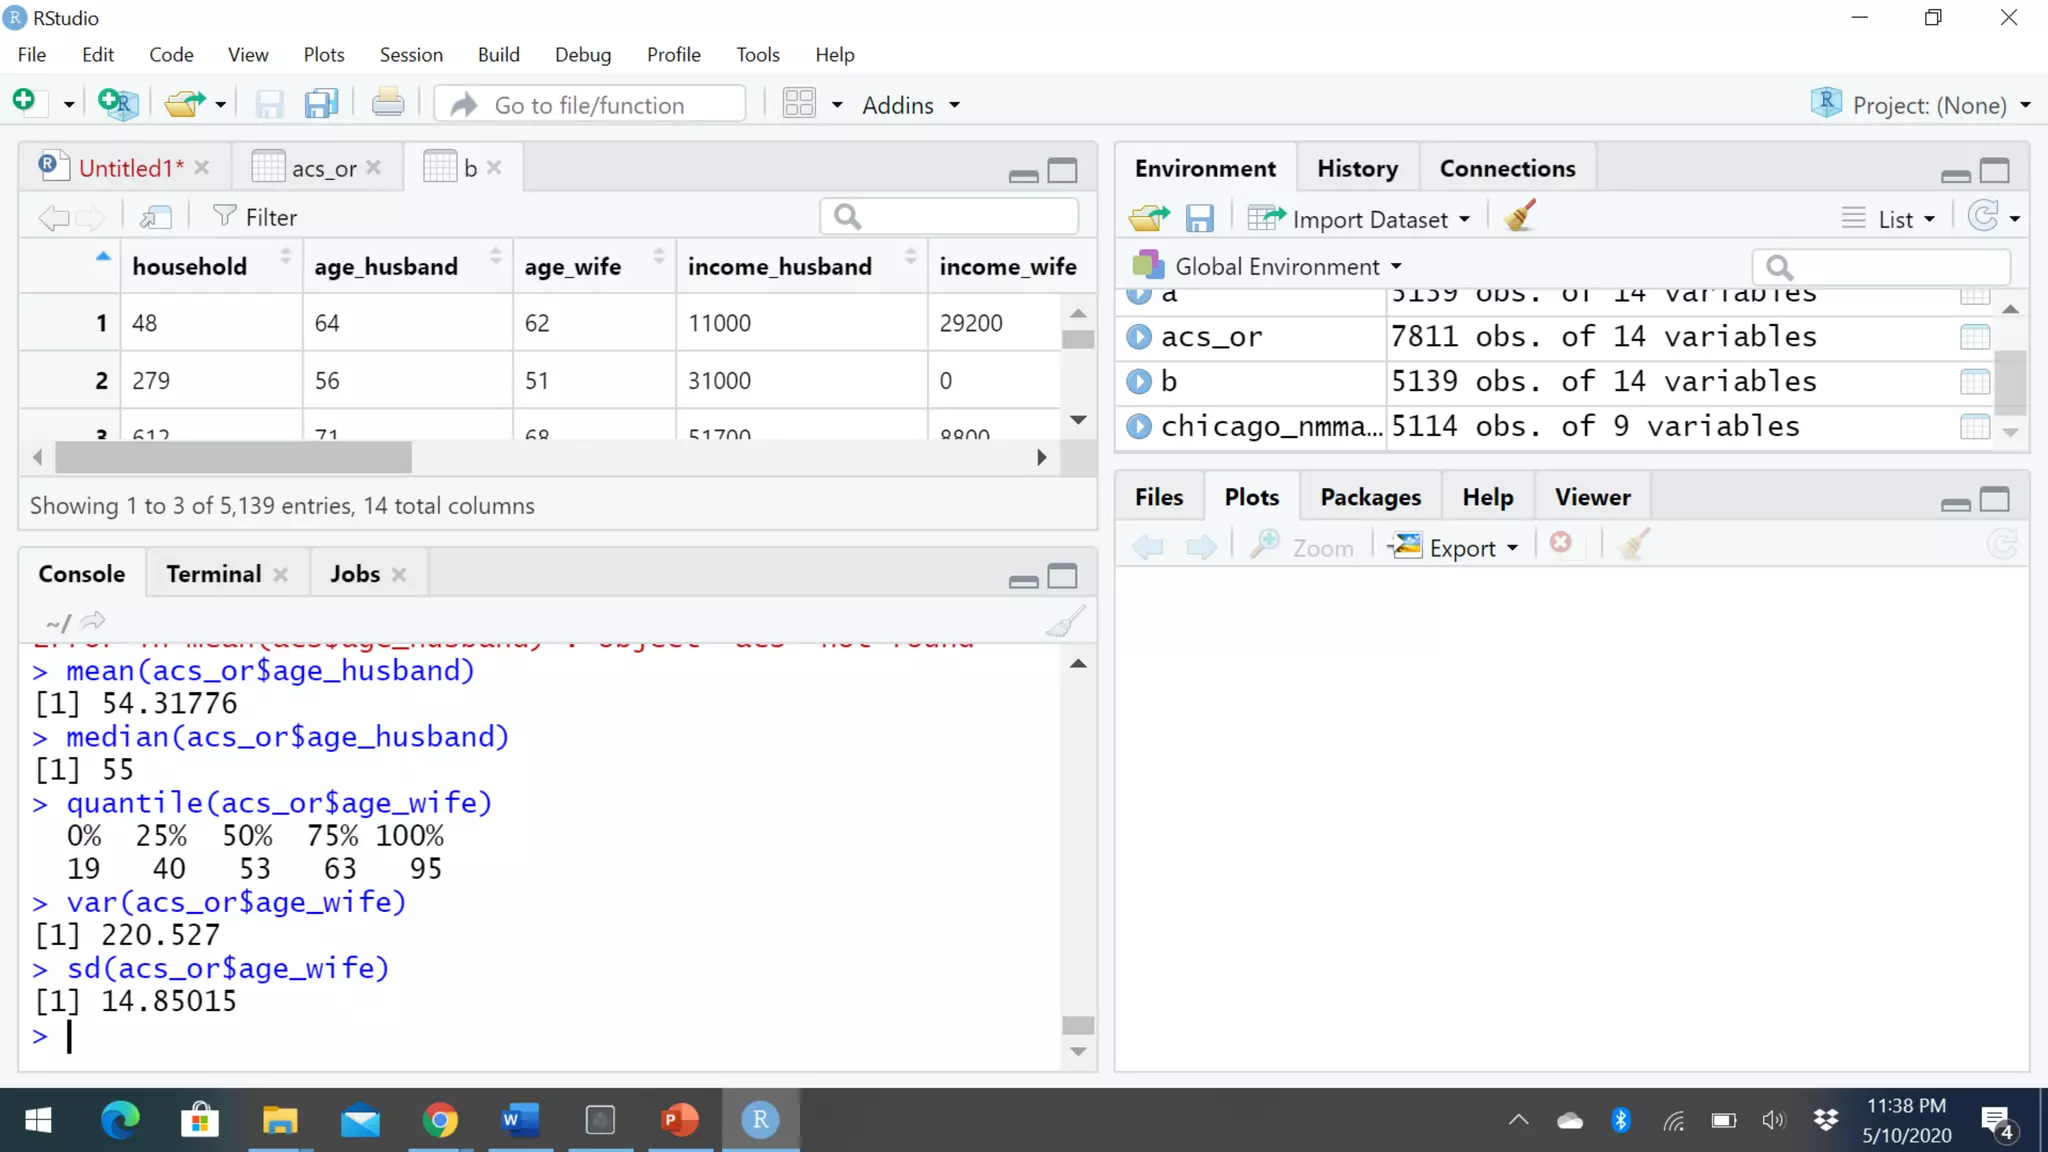This screenshot has width=2048, height=1152.
Task: Show data viewer in new window icon
Action: [156, 217]
